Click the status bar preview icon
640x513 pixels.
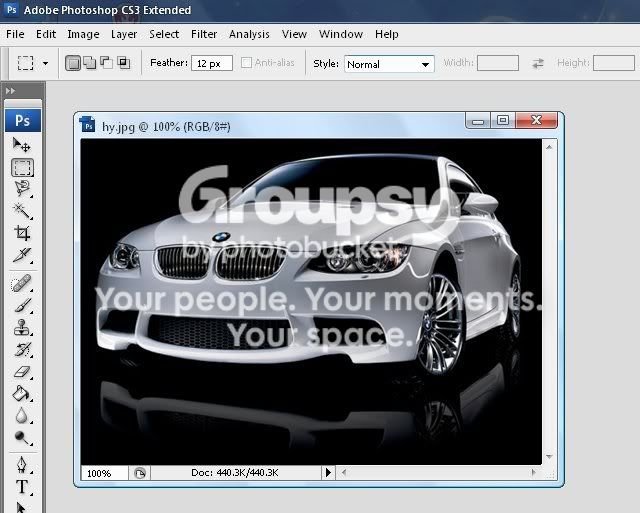140,473
